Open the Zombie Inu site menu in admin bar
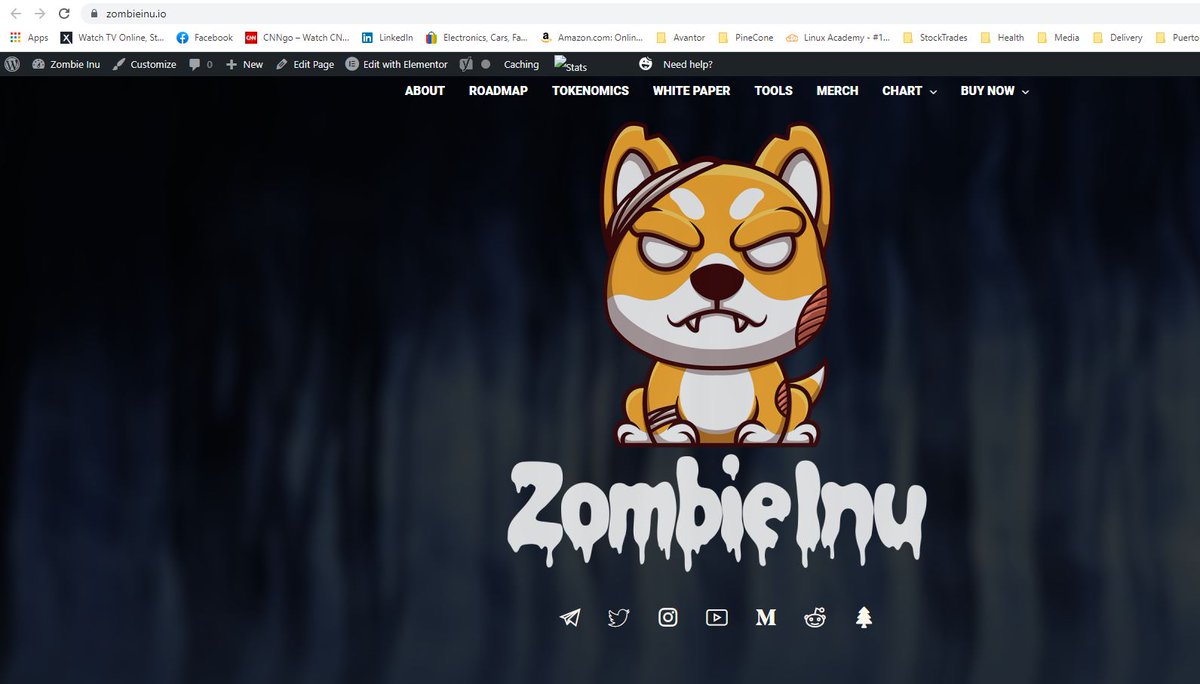Viewport: 1200px width, 684px height. (x=66, y=64)
